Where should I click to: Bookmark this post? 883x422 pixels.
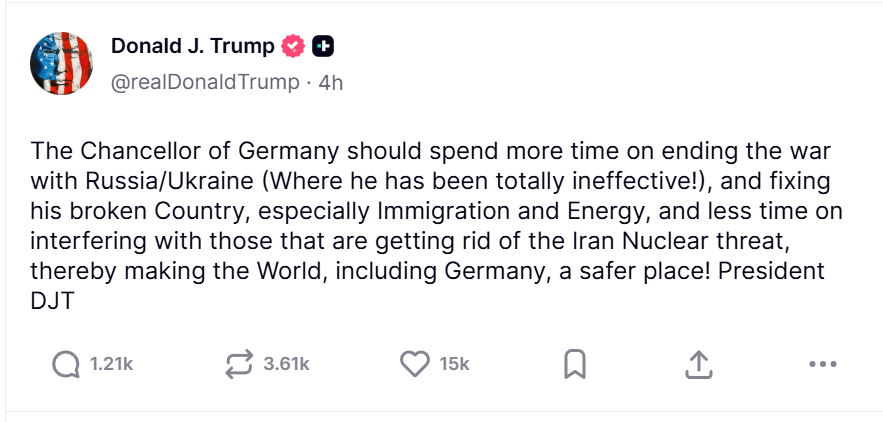574,364
